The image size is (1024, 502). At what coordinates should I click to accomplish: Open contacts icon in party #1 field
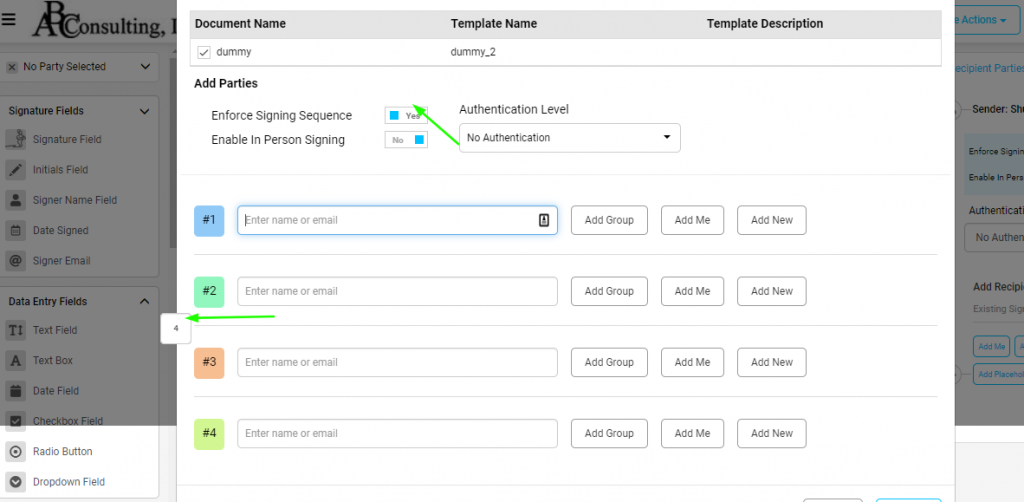544,220
